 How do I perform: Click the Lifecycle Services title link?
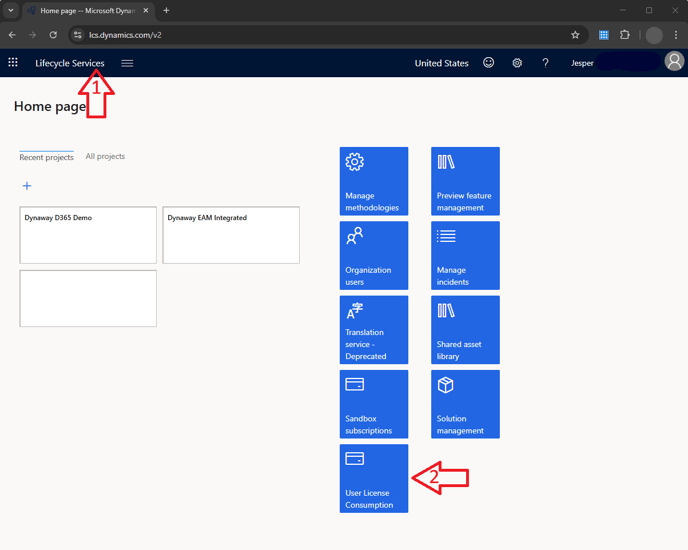click(70, 63)
